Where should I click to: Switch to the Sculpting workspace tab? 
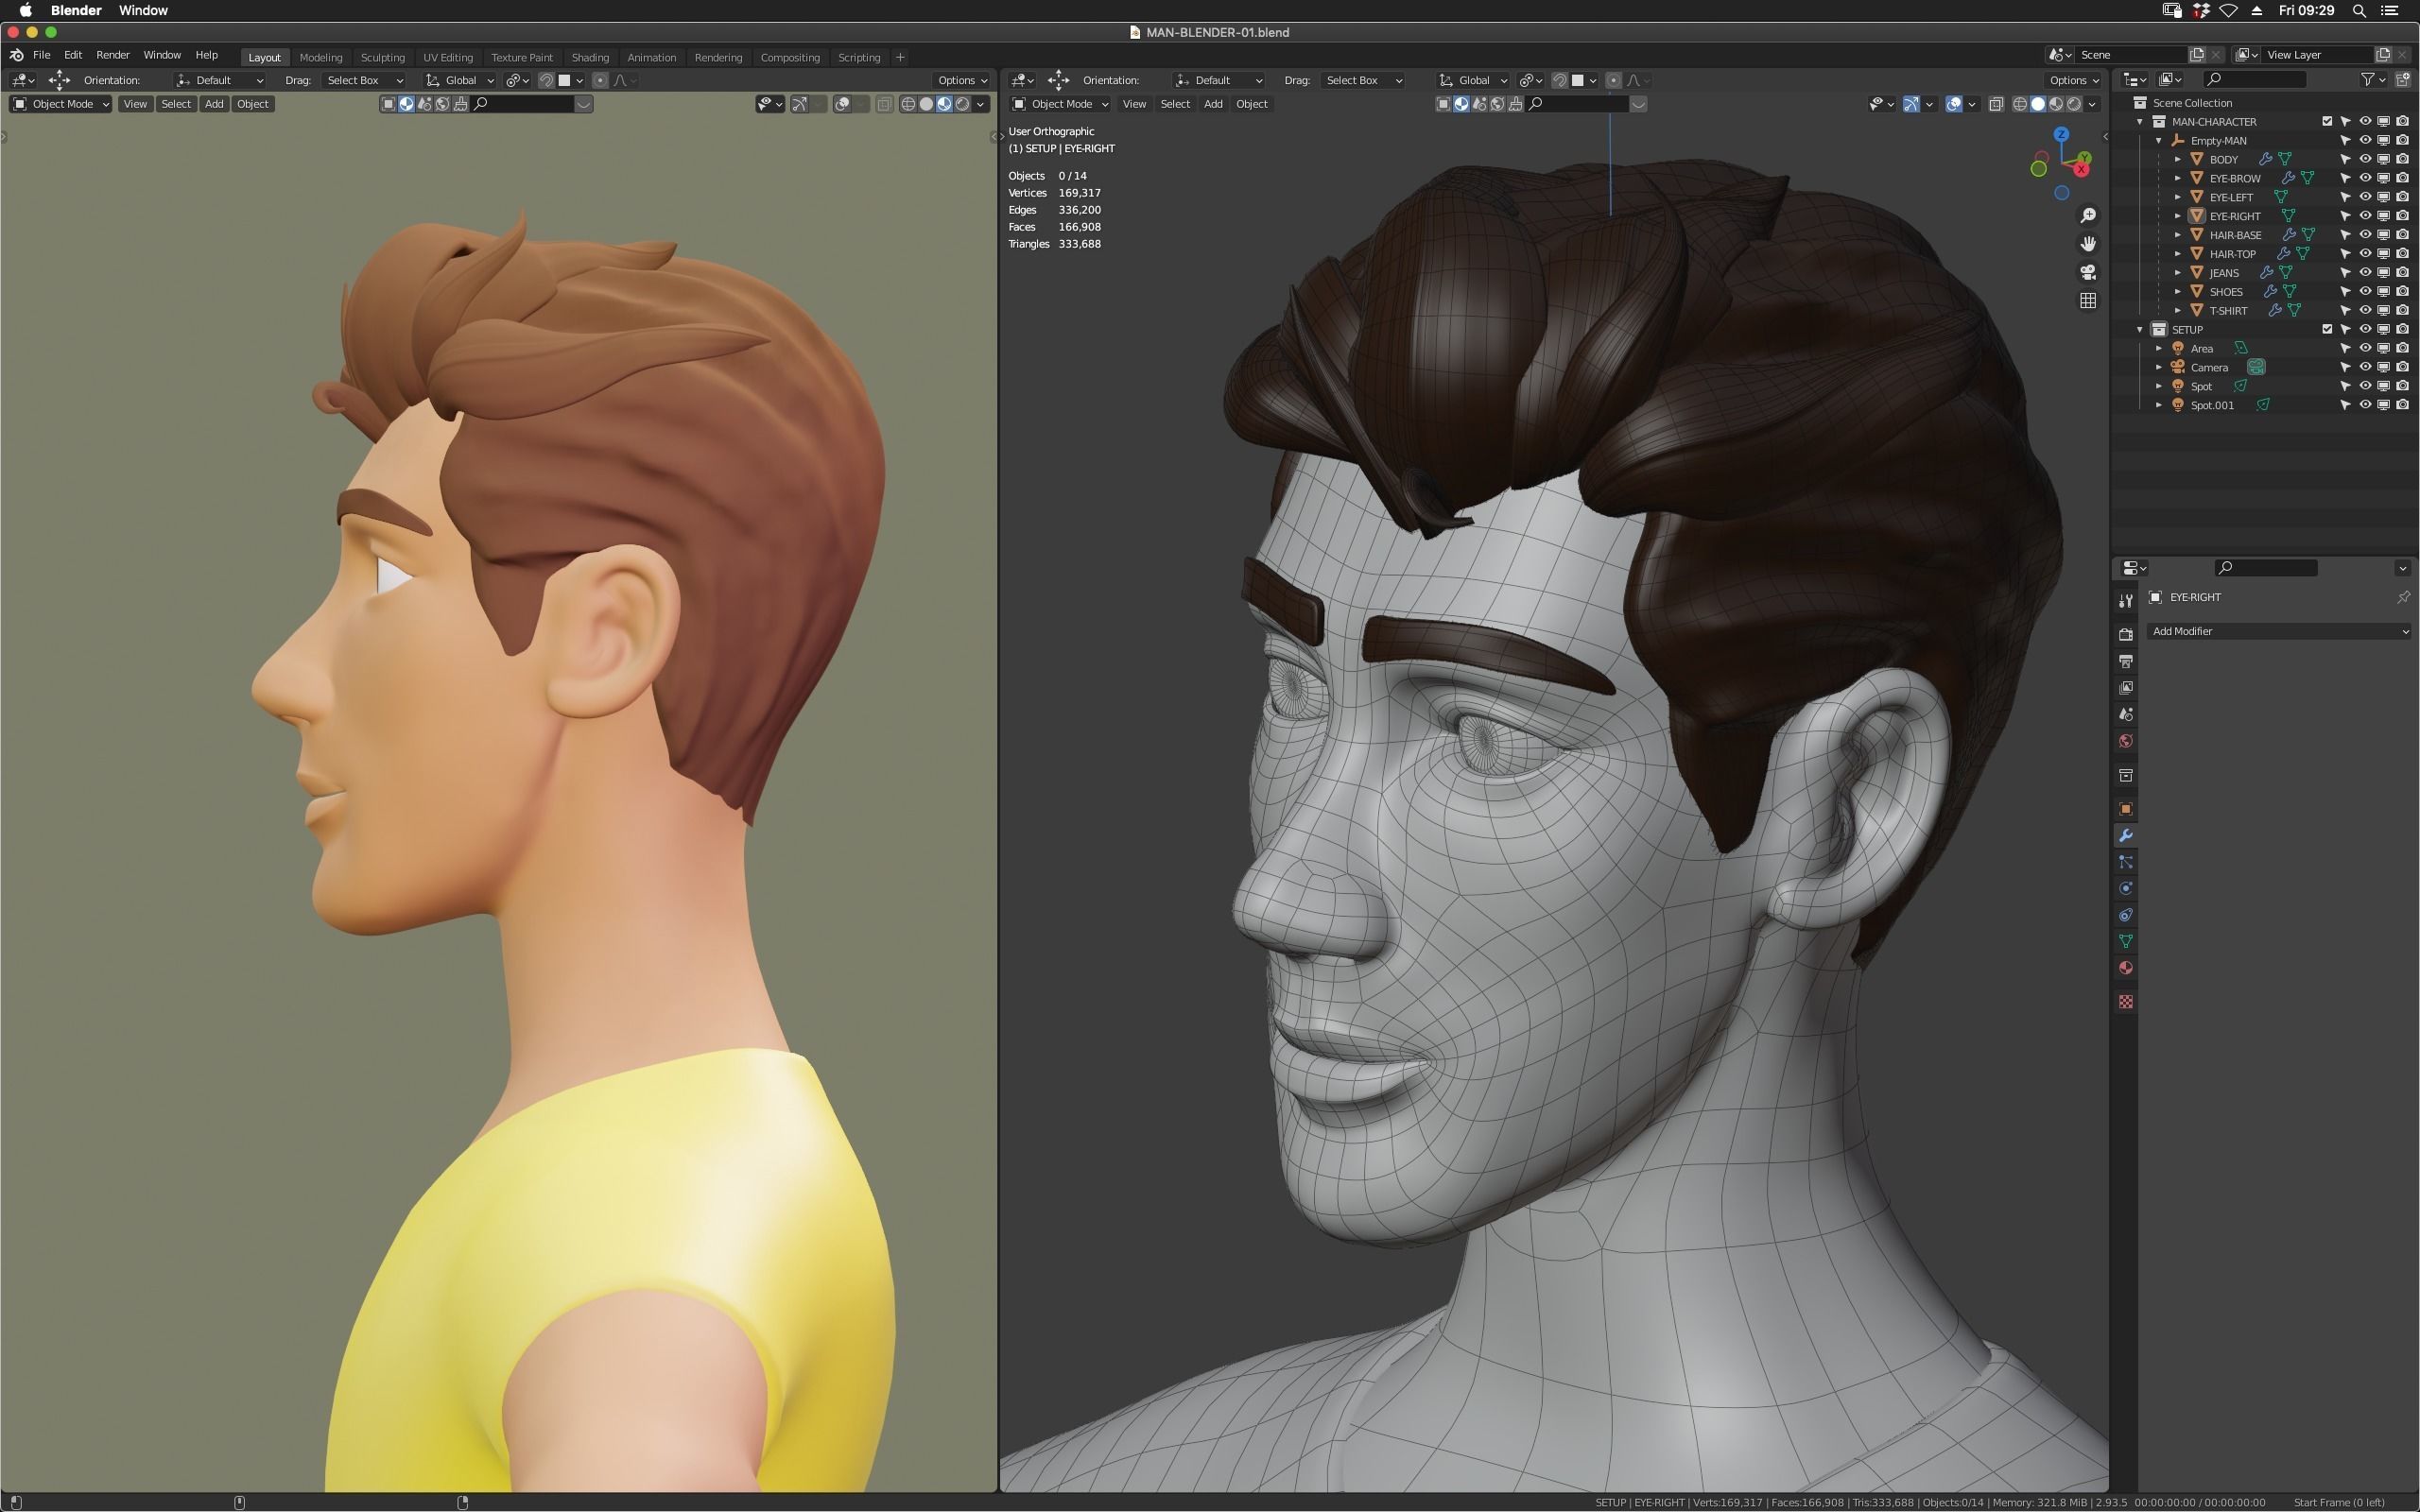click(x=382, y=57)
